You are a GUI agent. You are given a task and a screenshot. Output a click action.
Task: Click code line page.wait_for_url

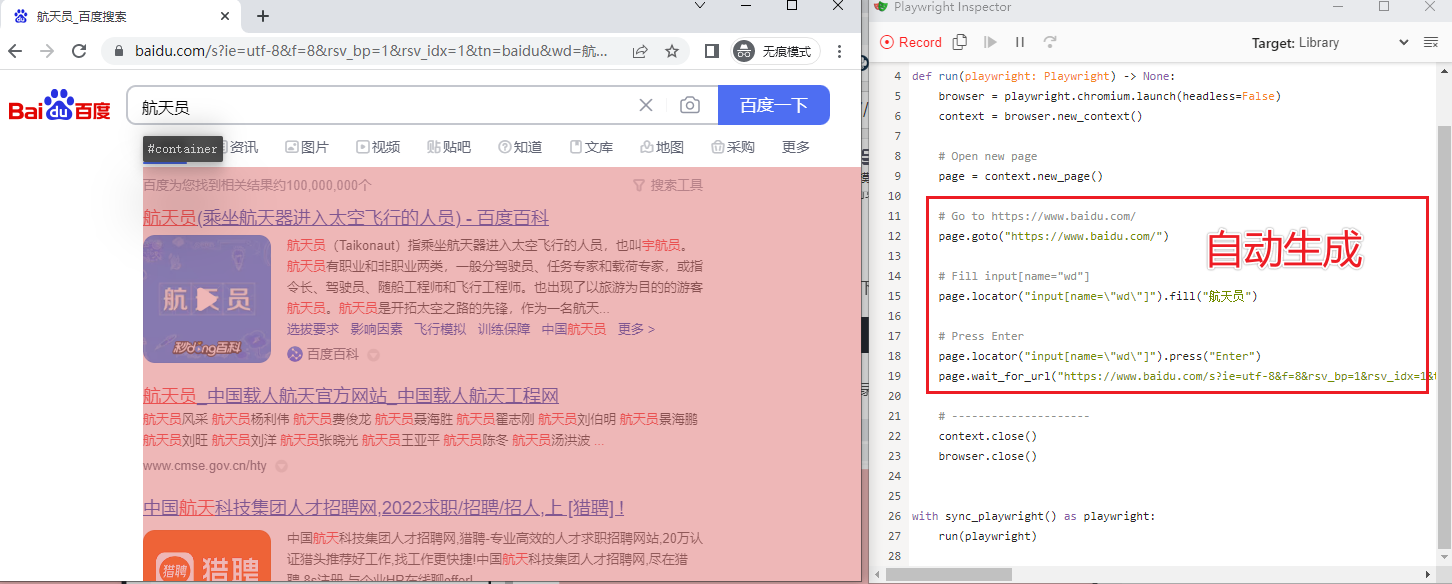1186,376
